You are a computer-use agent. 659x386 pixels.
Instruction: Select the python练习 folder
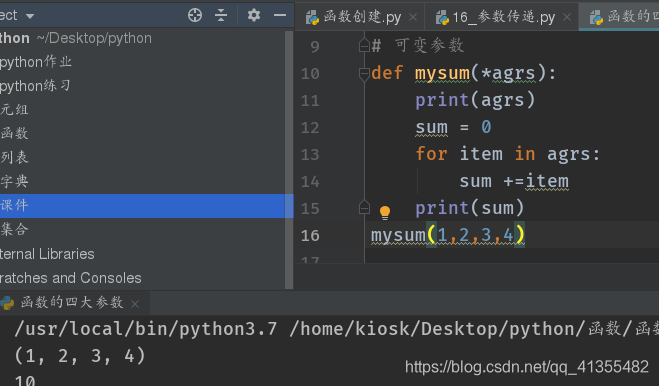click(35, 86)
